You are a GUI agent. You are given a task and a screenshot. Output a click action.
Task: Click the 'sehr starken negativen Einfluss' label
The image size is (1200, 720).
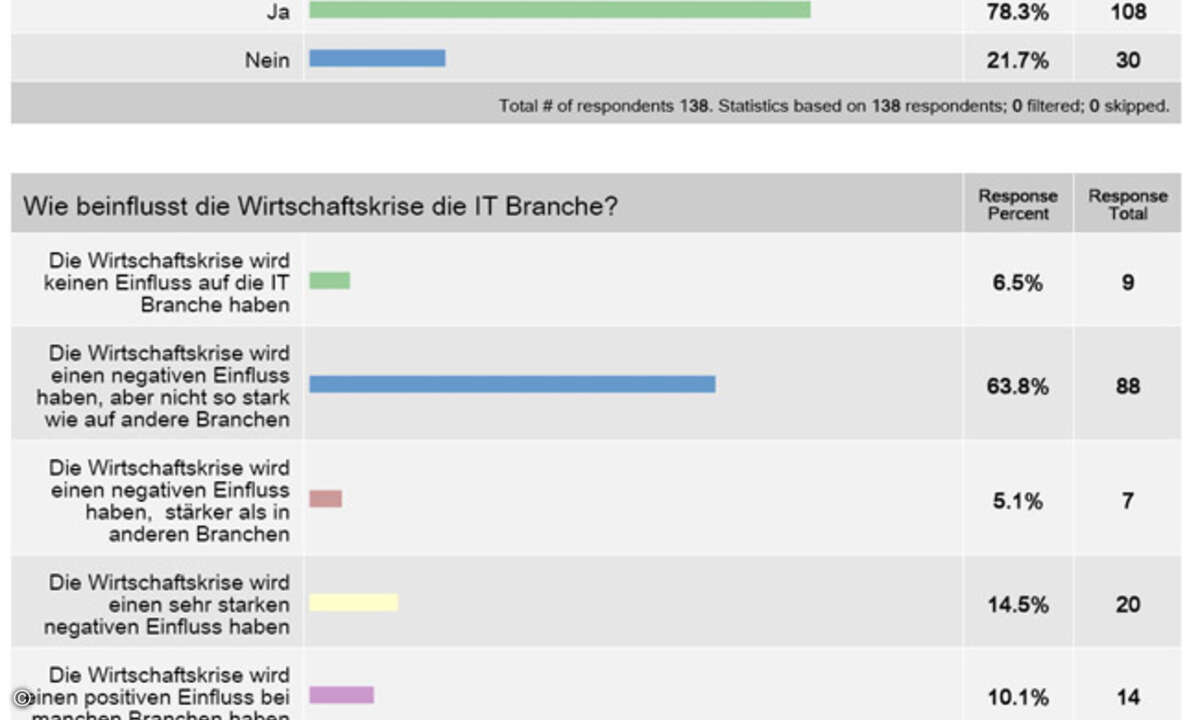coord(167,604)
